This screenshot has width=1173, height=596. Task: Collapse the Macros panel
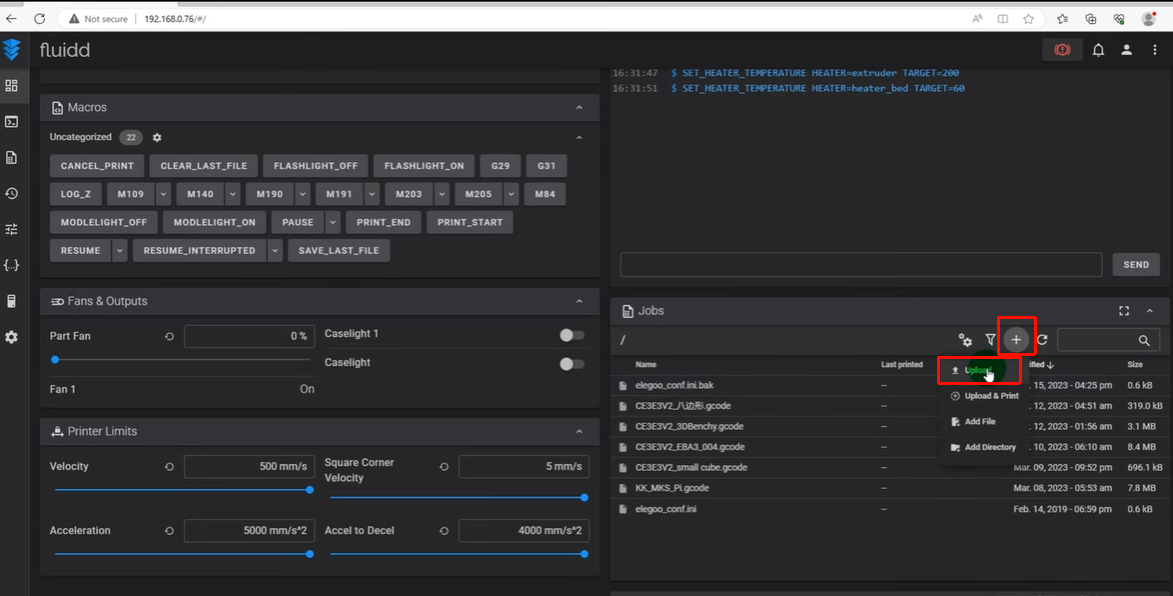coord(579,108)
